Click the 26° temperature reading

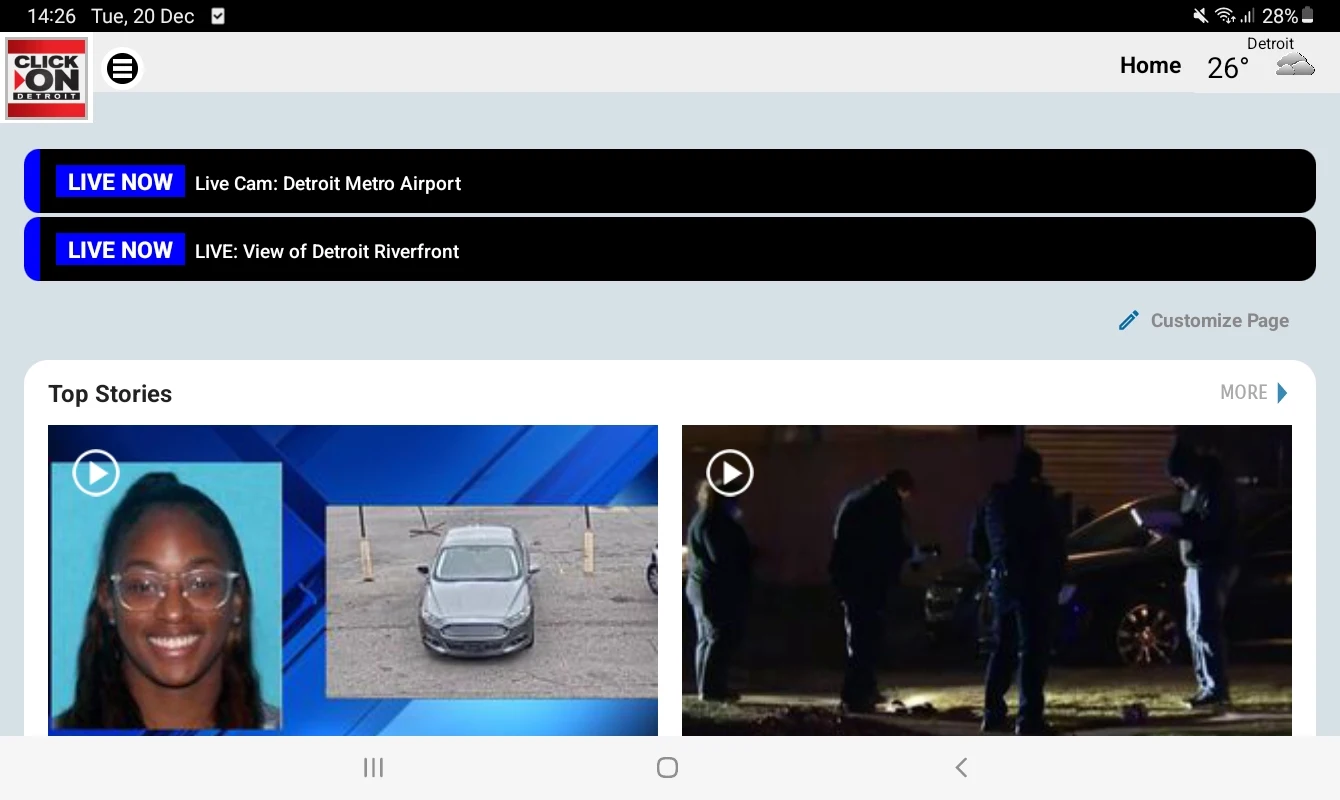pyautogui.click(x=1227, y=68)
